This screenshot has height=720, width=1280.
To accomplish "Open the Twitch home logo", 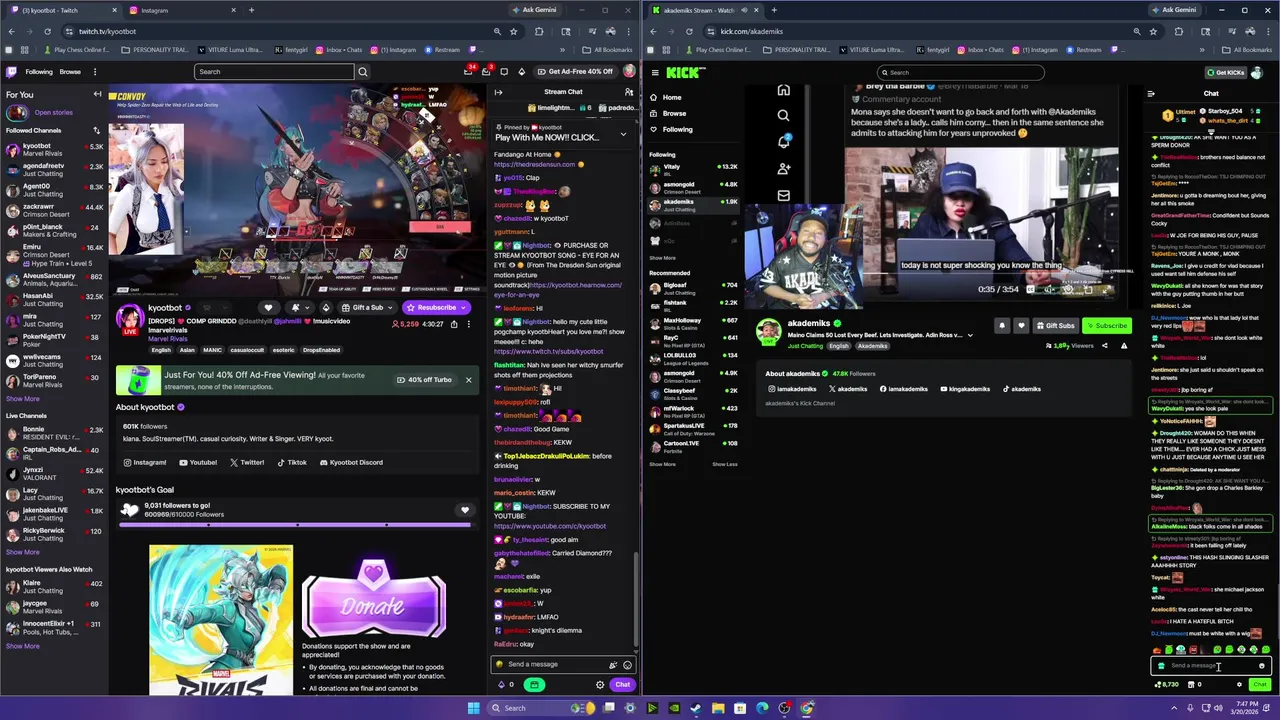I will pyautogui.click(x=12, y=72).
